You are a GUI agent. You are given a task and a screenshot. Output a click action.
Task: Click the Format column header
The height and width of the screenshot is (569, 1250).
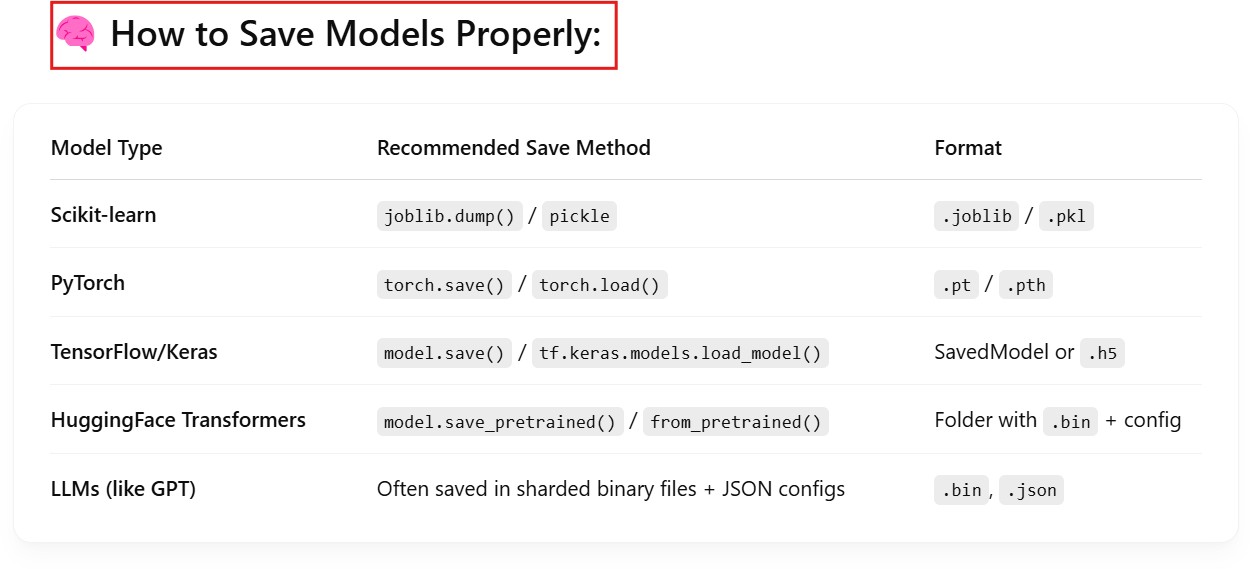(967, 148)
